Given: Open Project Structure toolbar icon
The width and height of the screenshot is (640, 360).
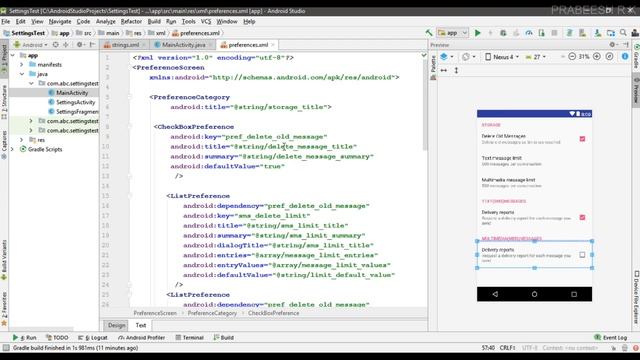Looking at the screenshot, I should point(611,33).
